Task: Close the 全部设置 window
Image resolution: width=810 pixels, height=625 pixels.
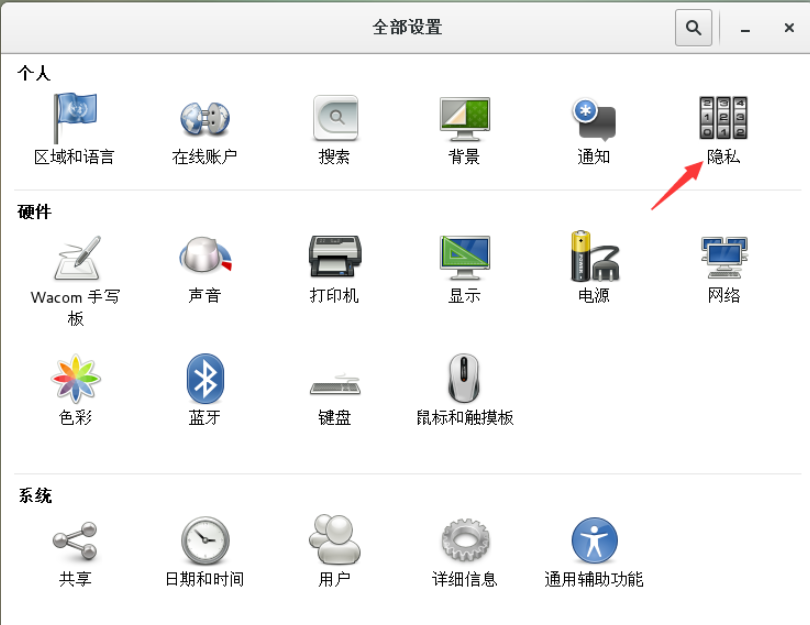Action: point(789,28)
